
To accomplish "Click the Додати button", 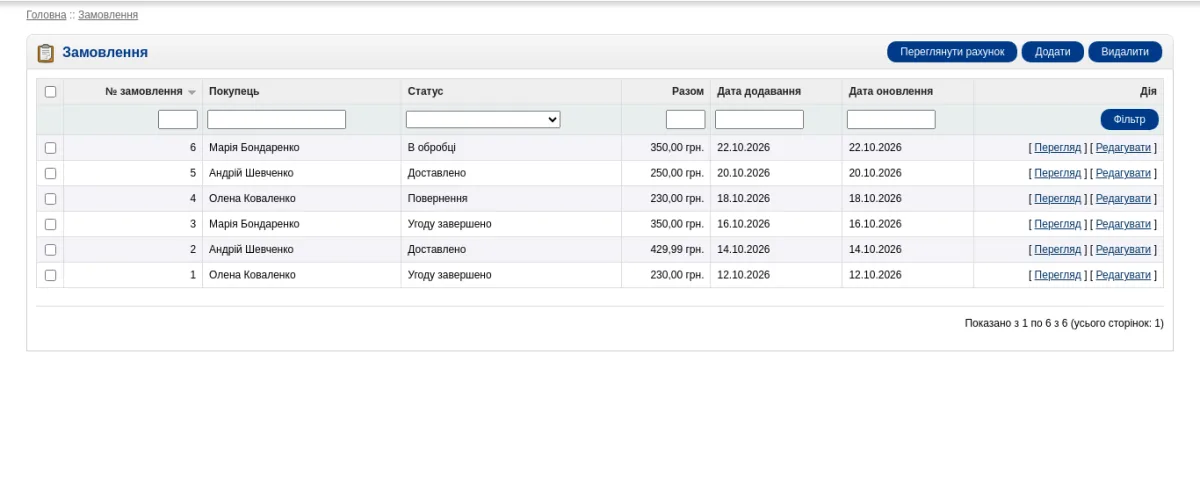I will [1053, 52].
